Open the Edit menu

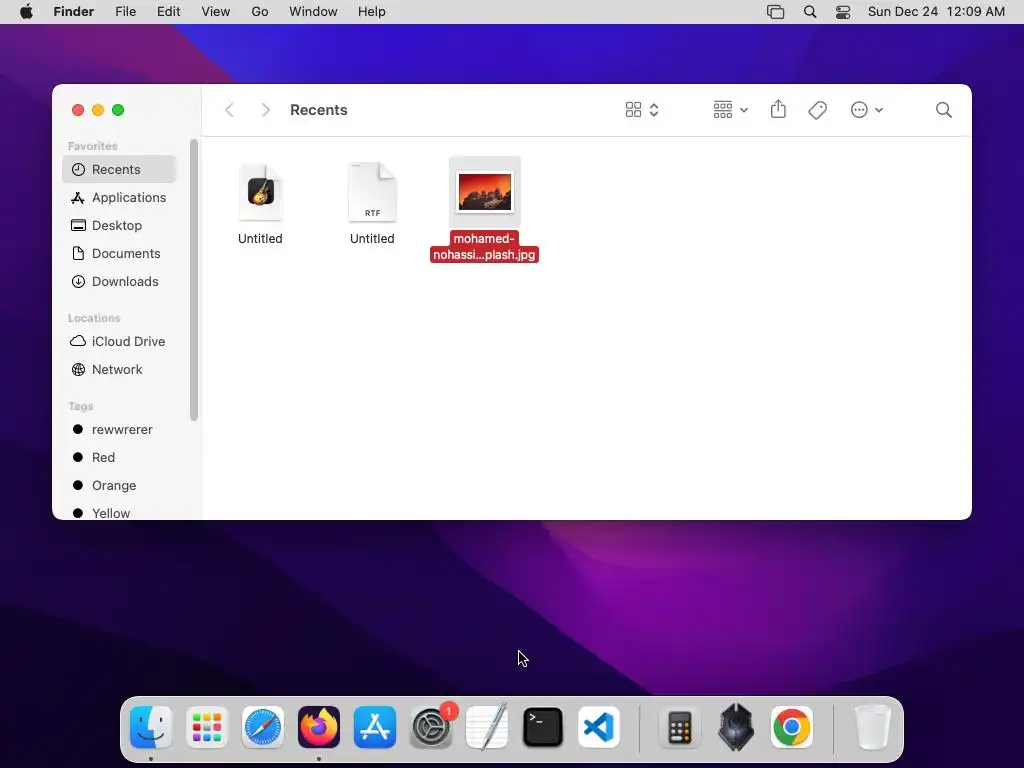tap(168, 12)
